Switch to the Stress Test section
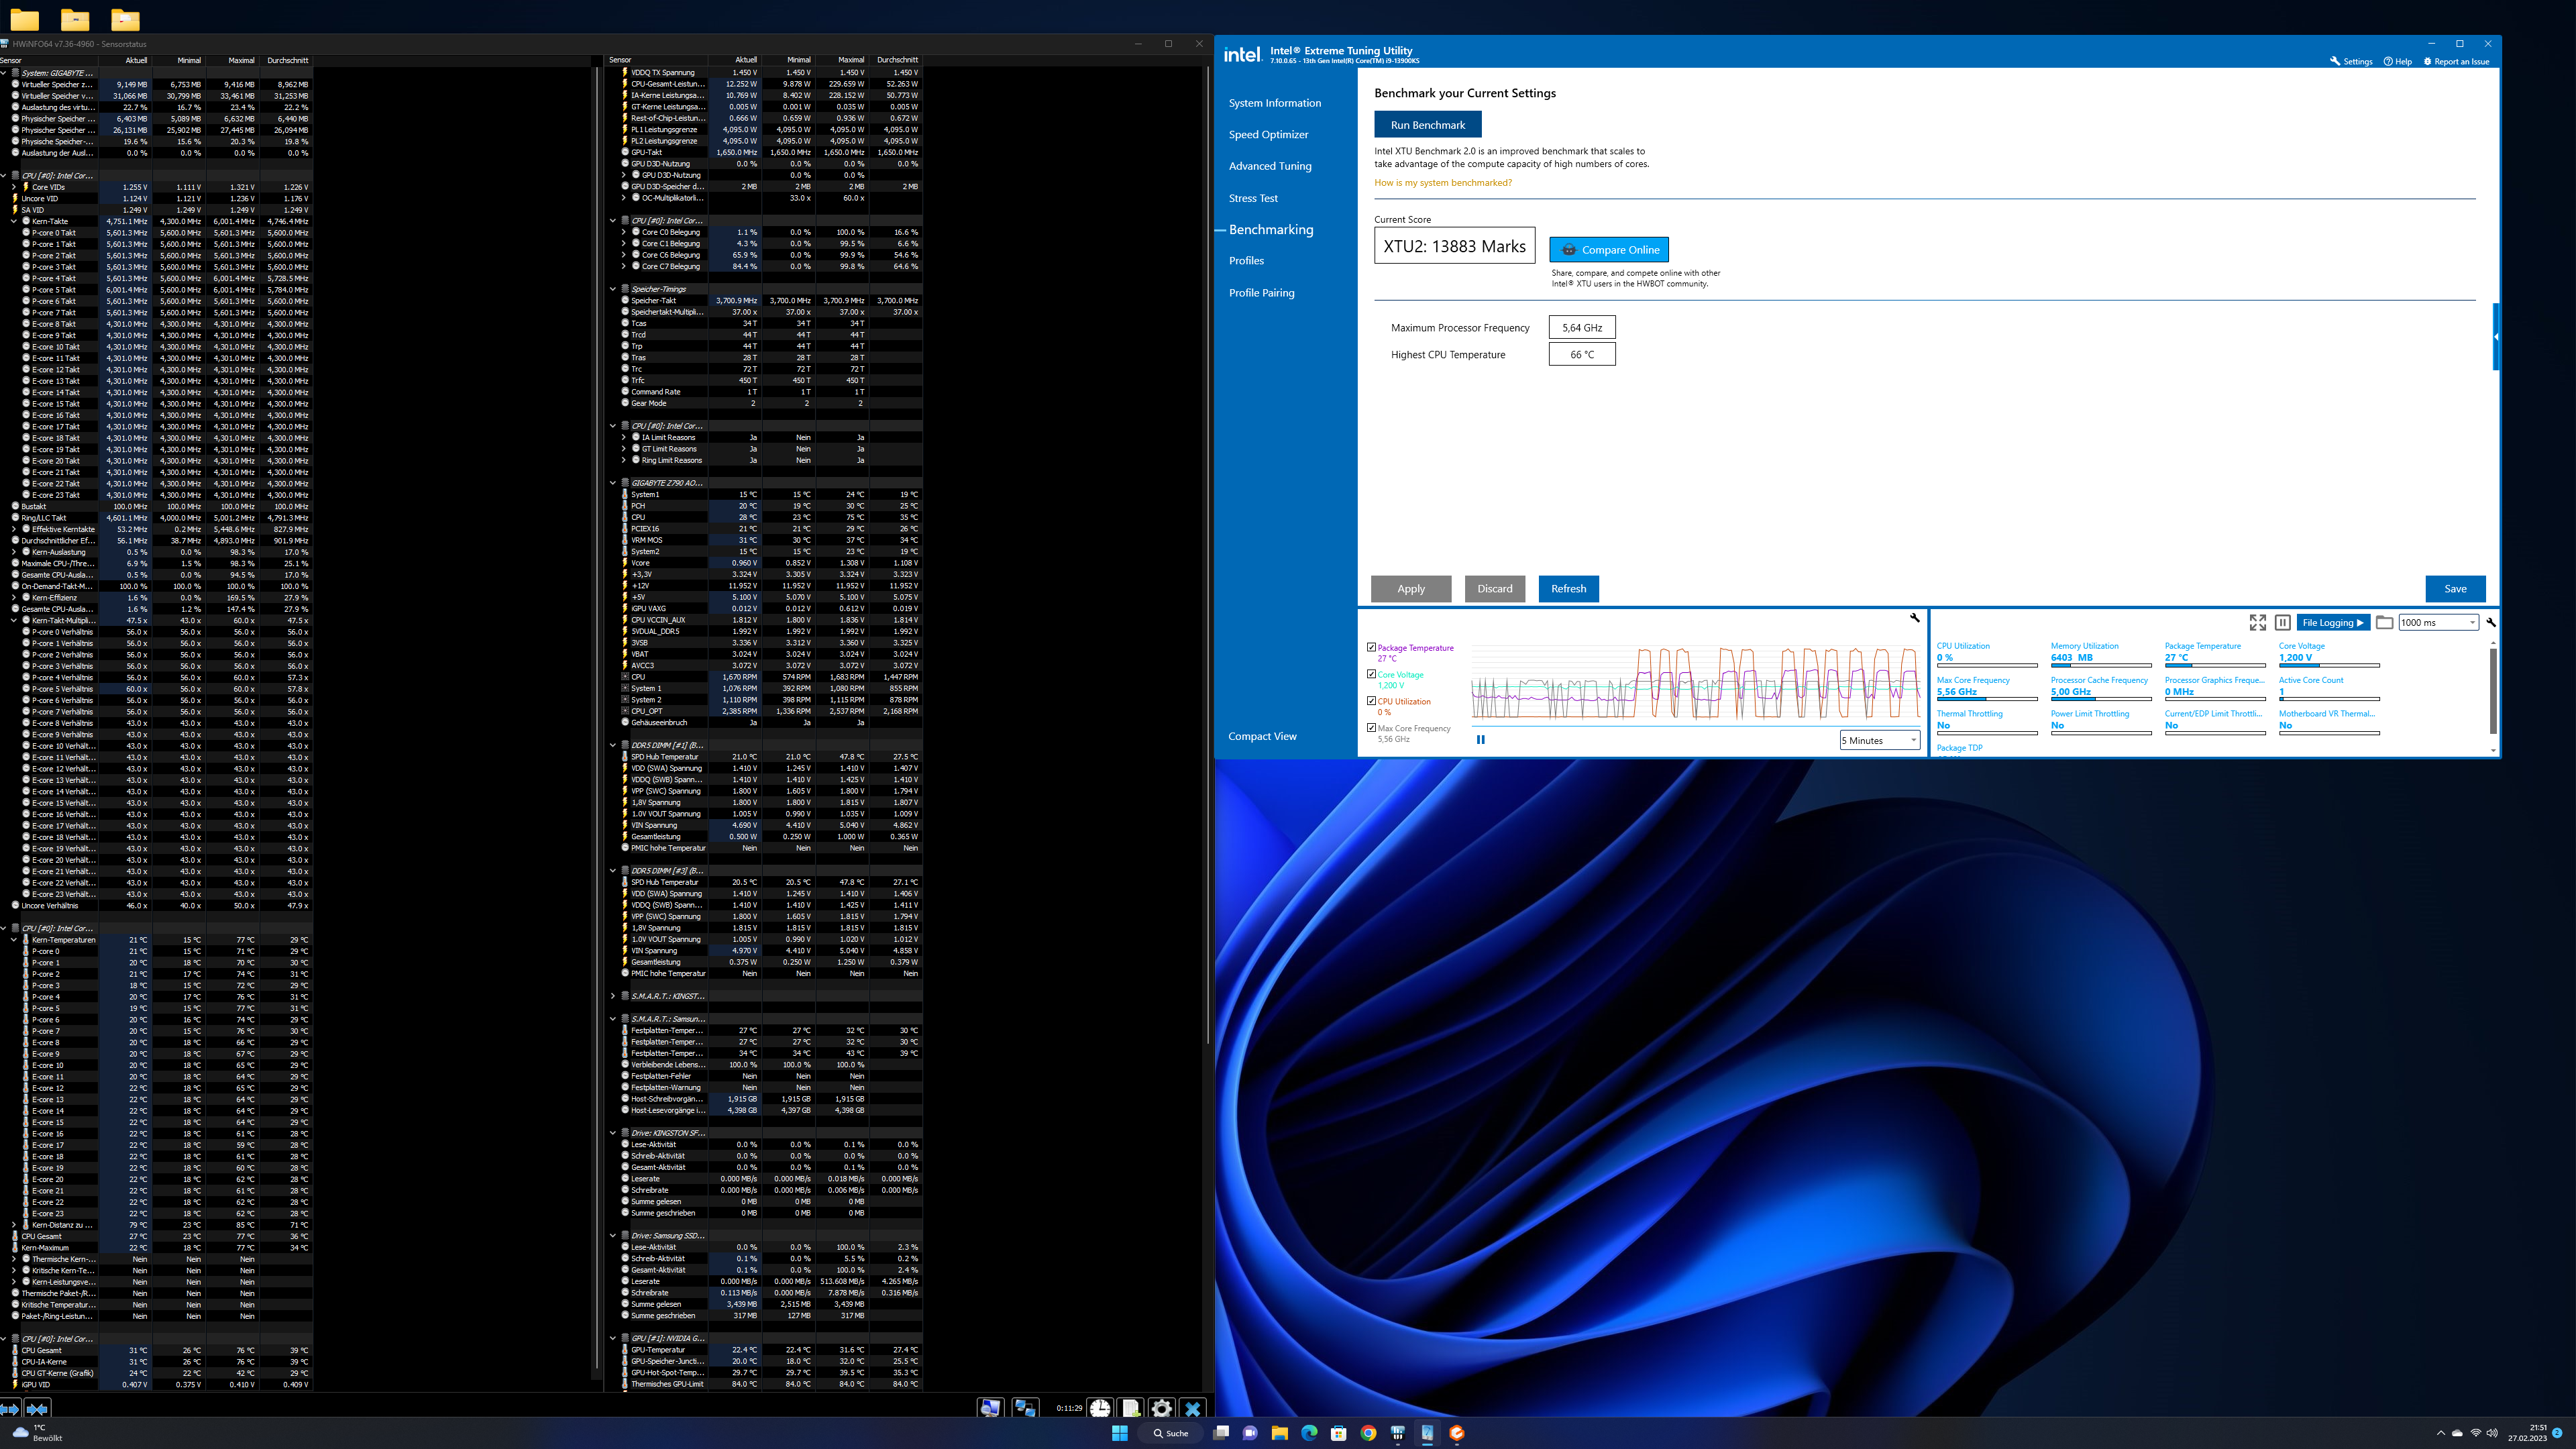This screenshot has width=2576, height=1449. click(x=1253, y=198)
